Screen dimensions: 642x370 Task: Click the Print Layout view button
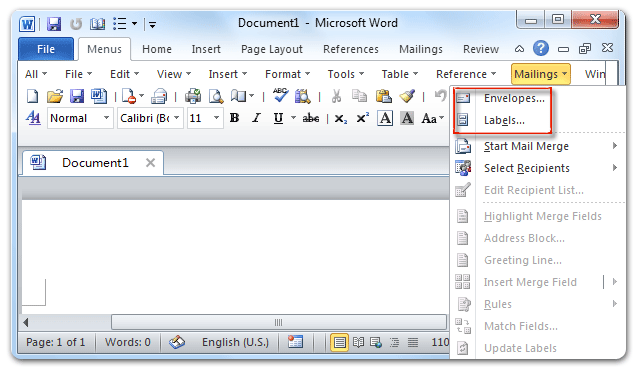(x=339, y=342)
